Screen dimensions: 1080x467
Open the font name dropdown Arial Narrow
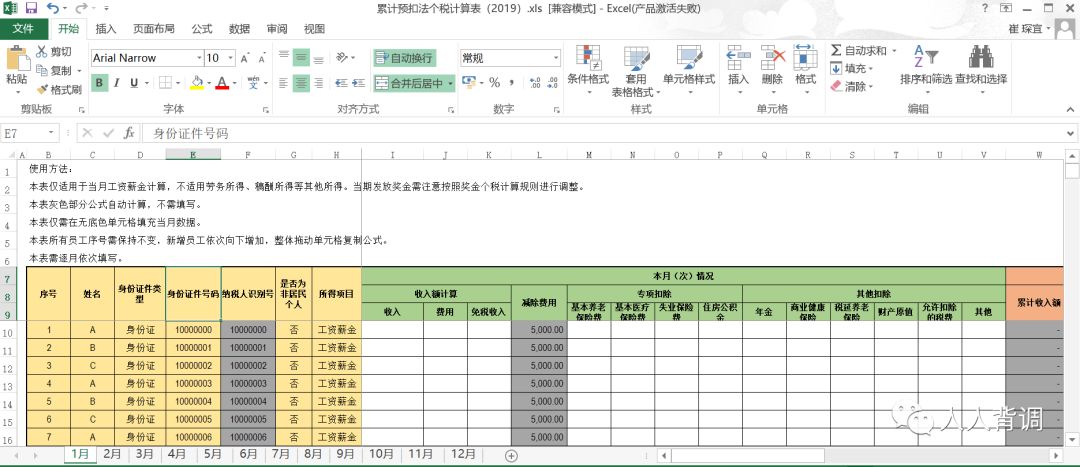199,59
